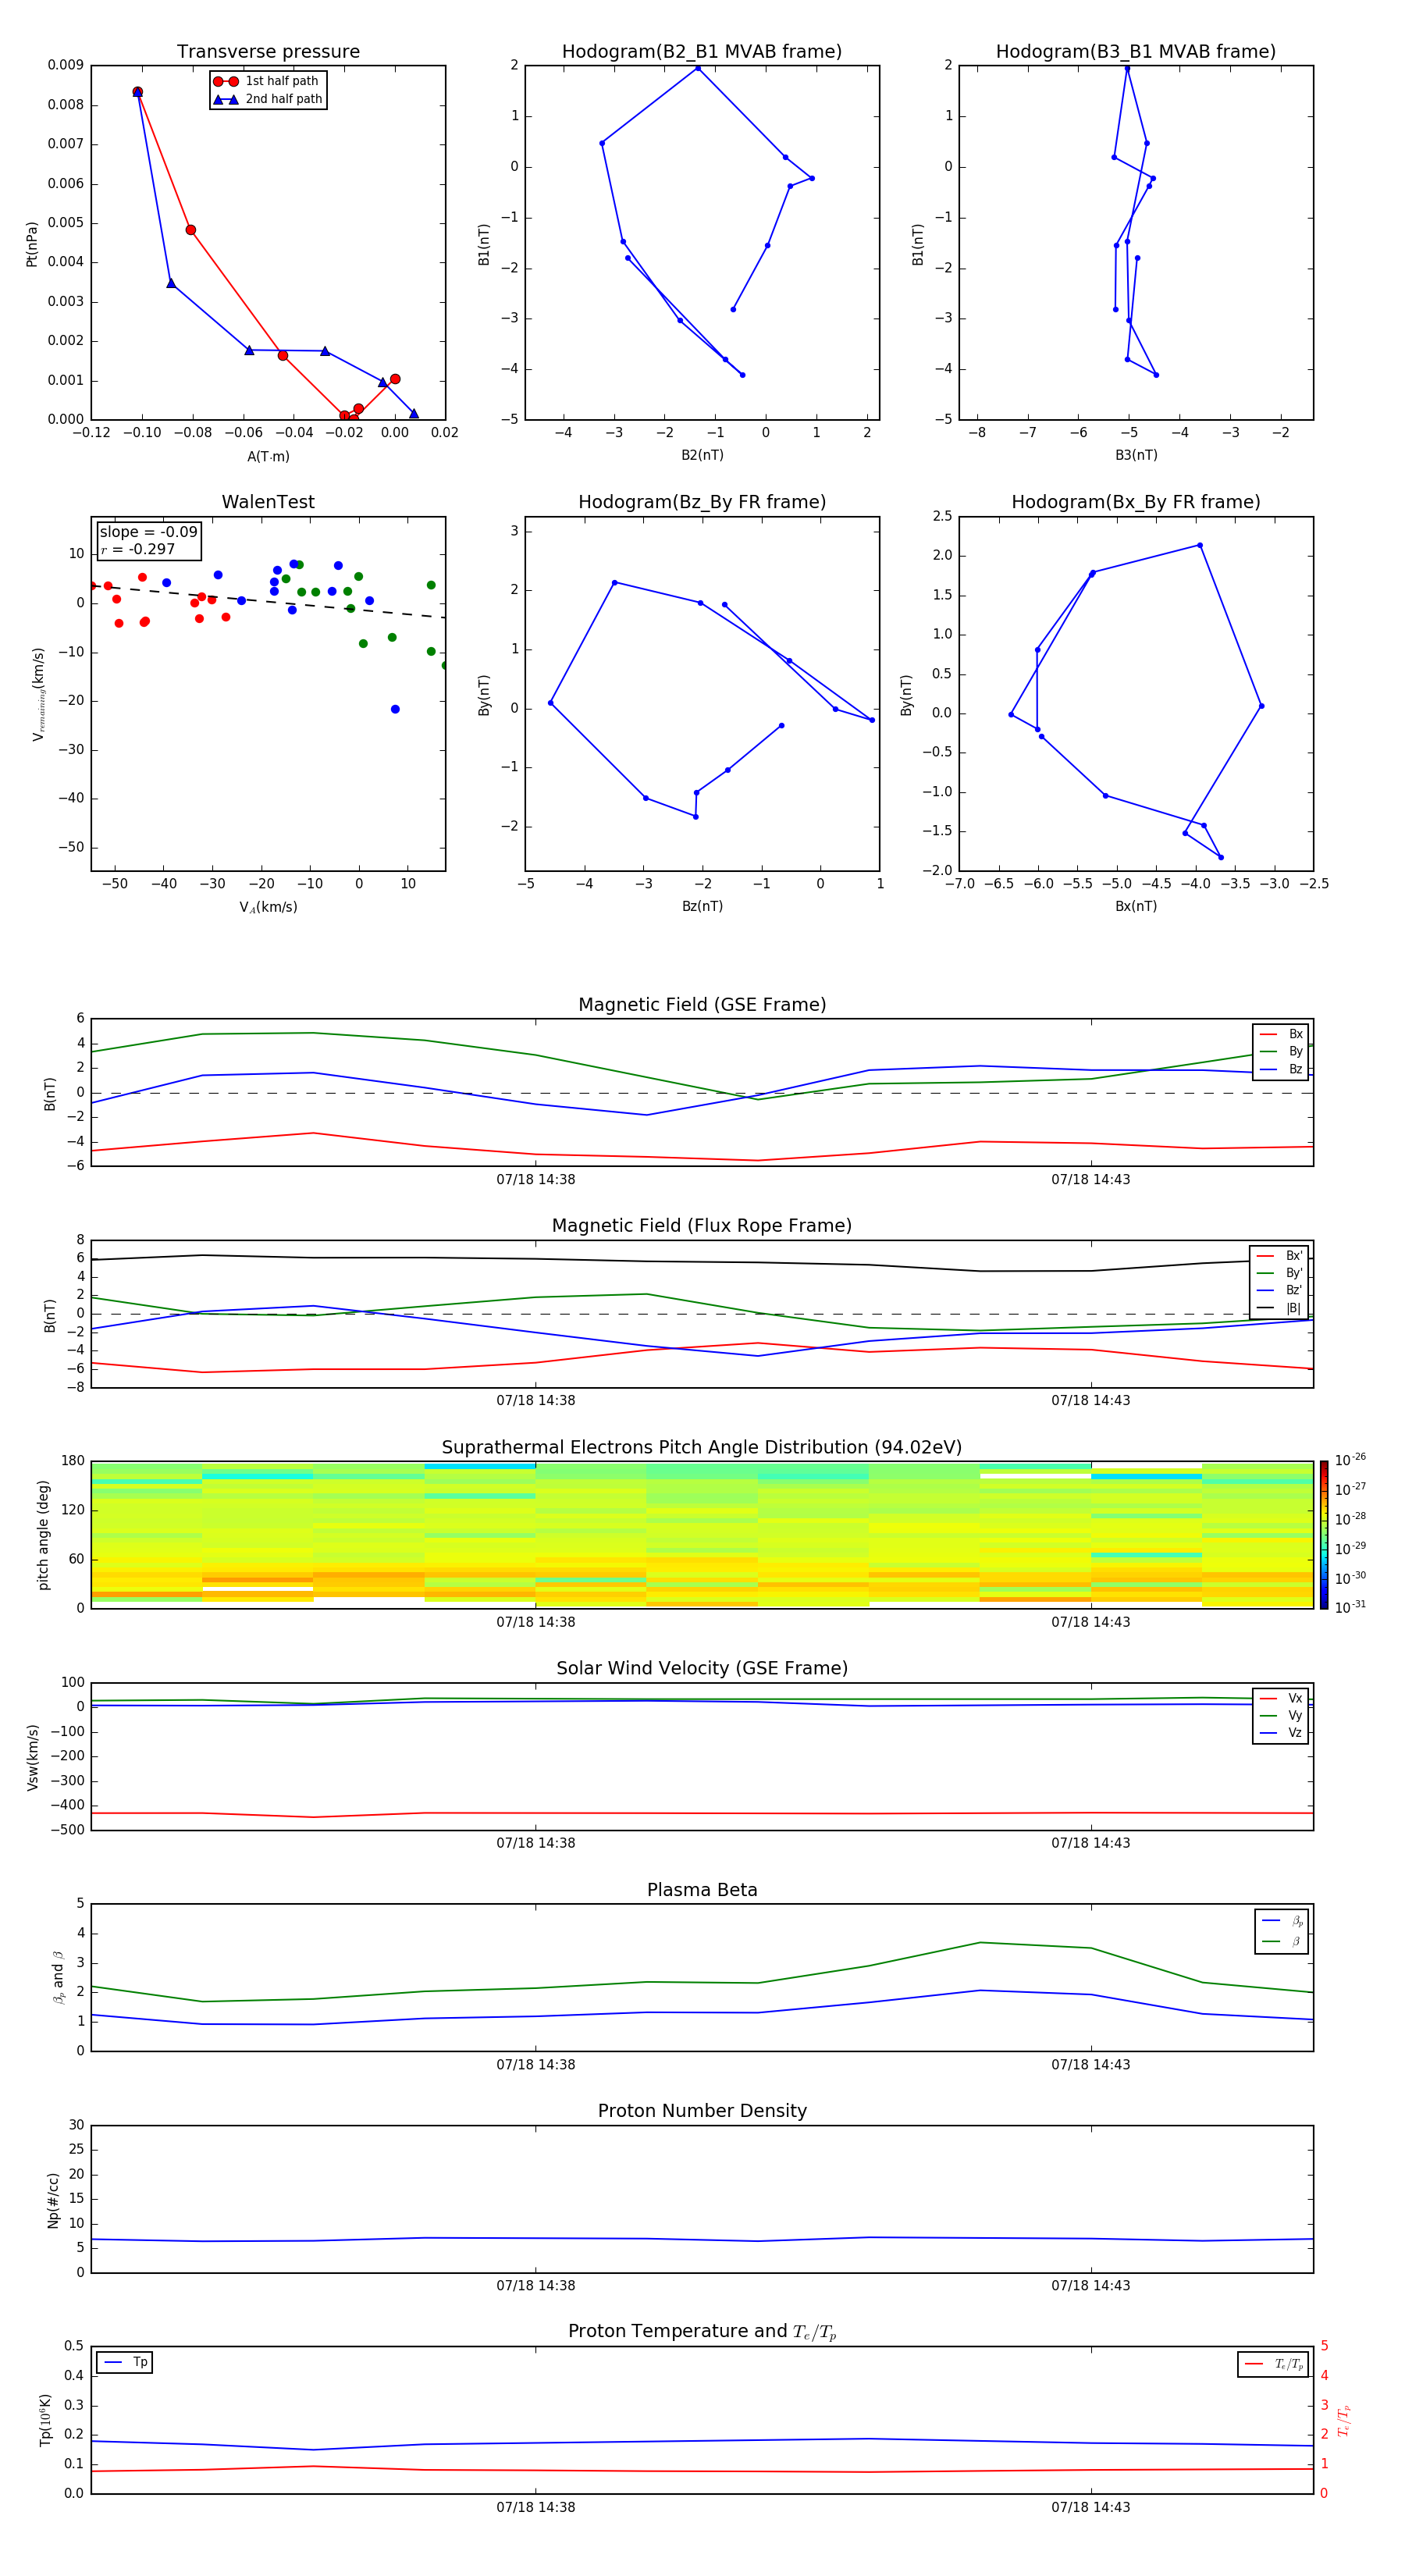Viewport: 1405px width, 2576px height.
Task: Click the 'Bz(nT)' x-axis label
Action: 702,906
